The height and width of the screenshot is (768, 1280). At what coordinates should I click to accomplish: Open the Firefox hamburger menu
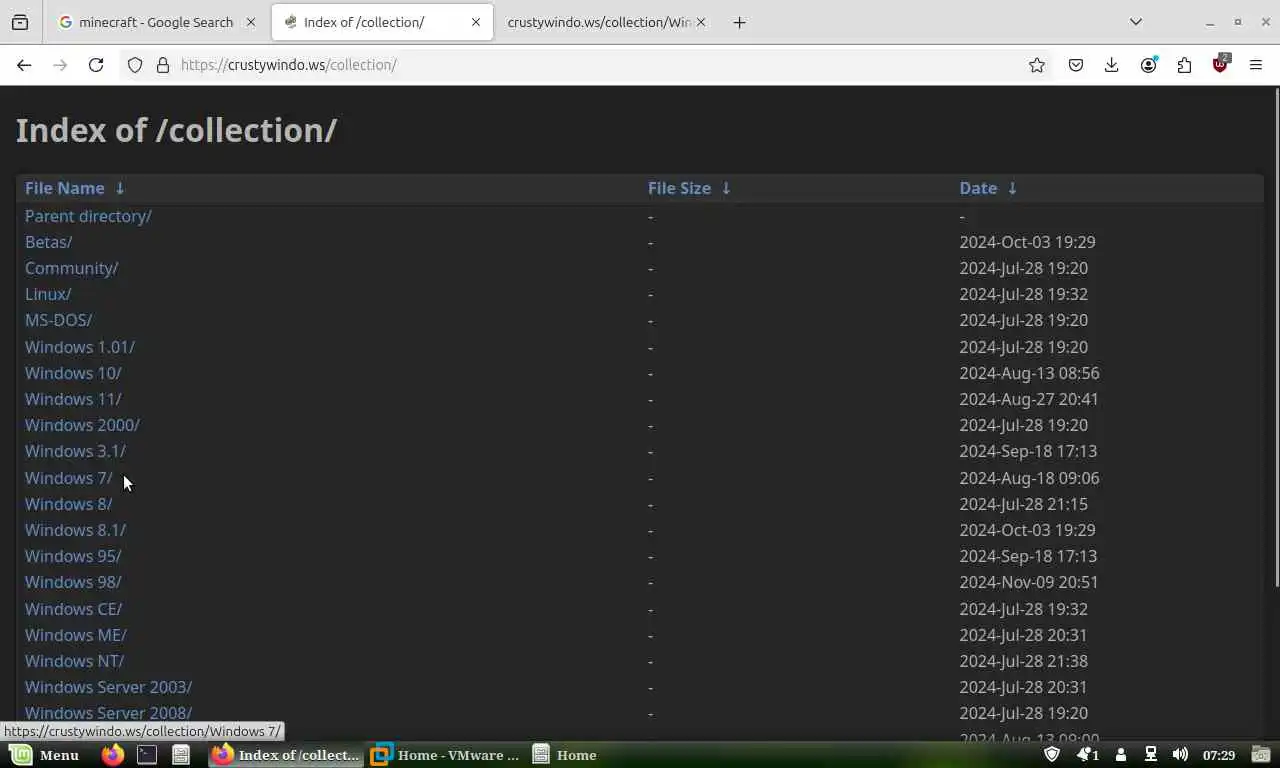tap(1256, 65)
